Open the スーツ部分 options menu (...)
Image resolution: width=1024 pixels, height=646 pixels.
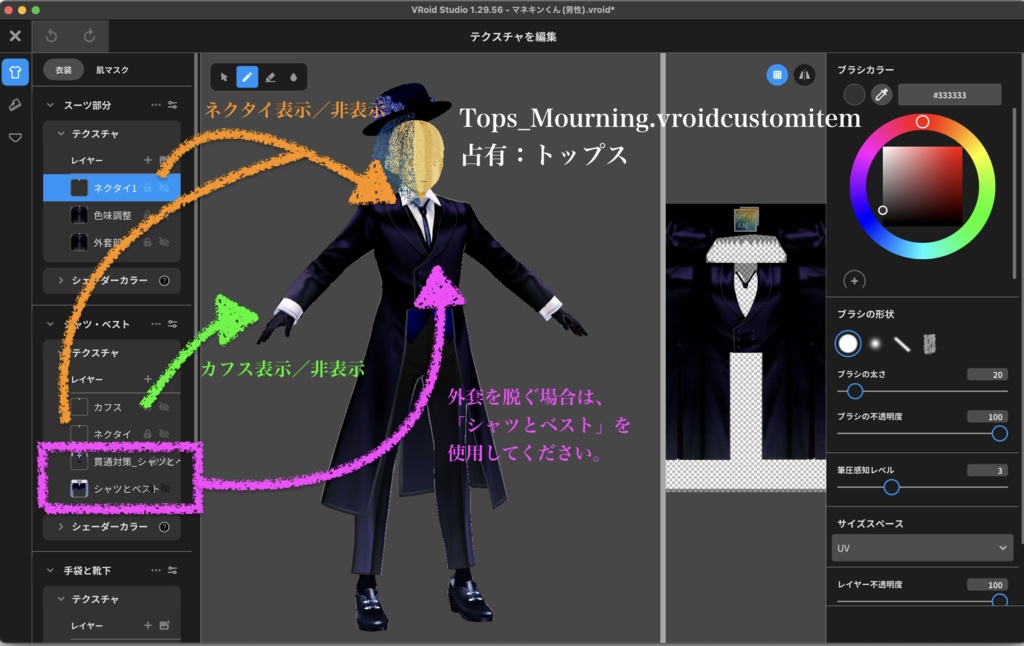coord(155,104)
